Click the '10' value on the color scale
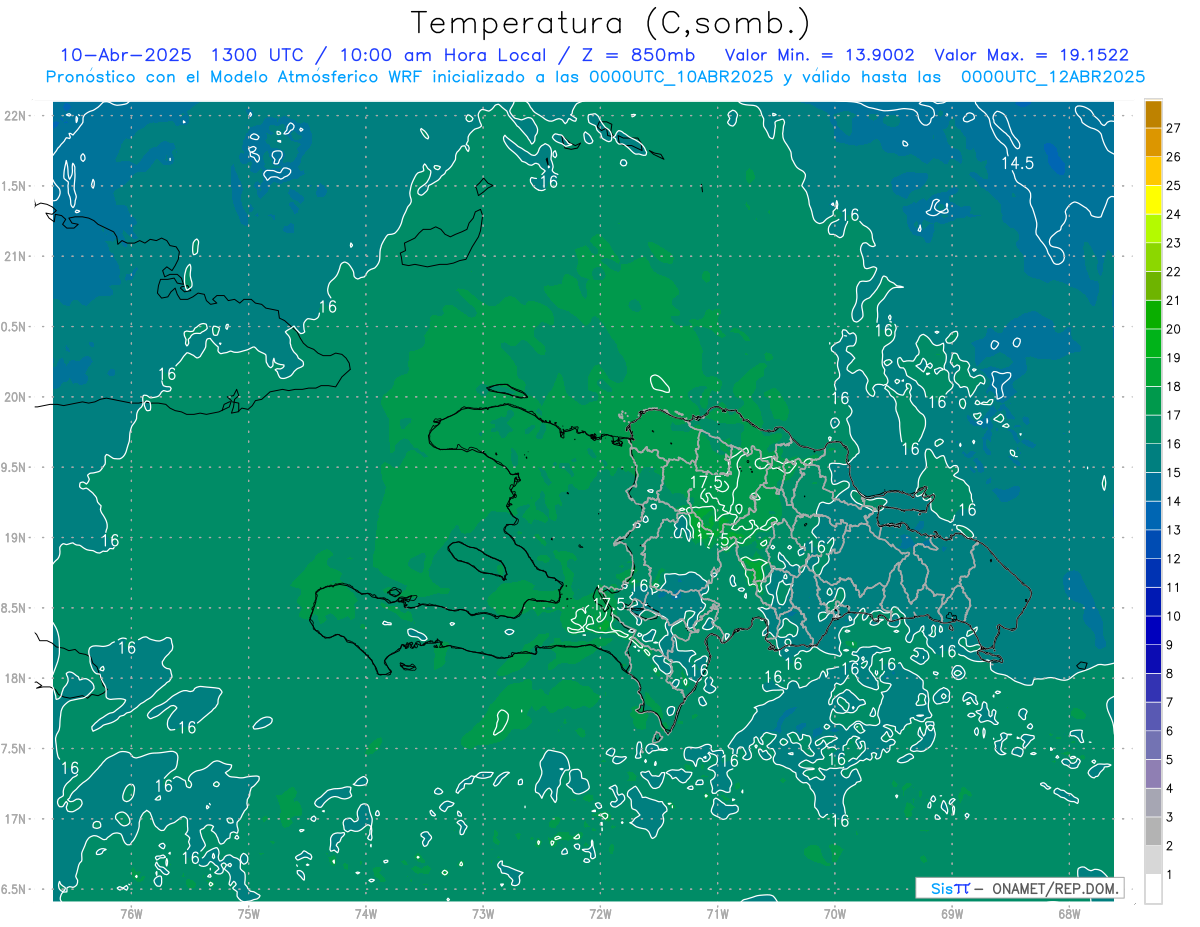 pos(1174,616)
